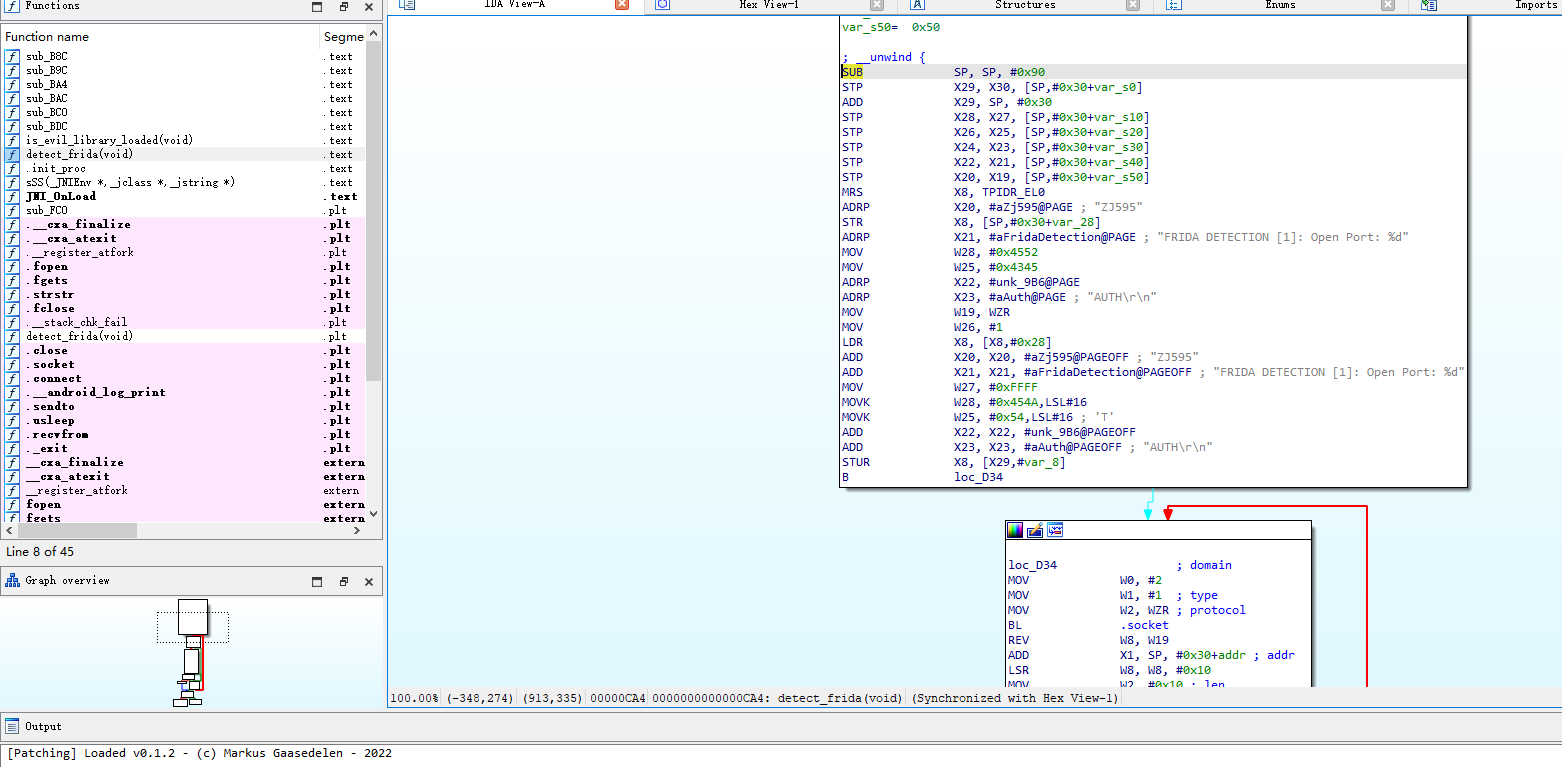
Task: Select ._exit function row
Action: coord(184,448)
